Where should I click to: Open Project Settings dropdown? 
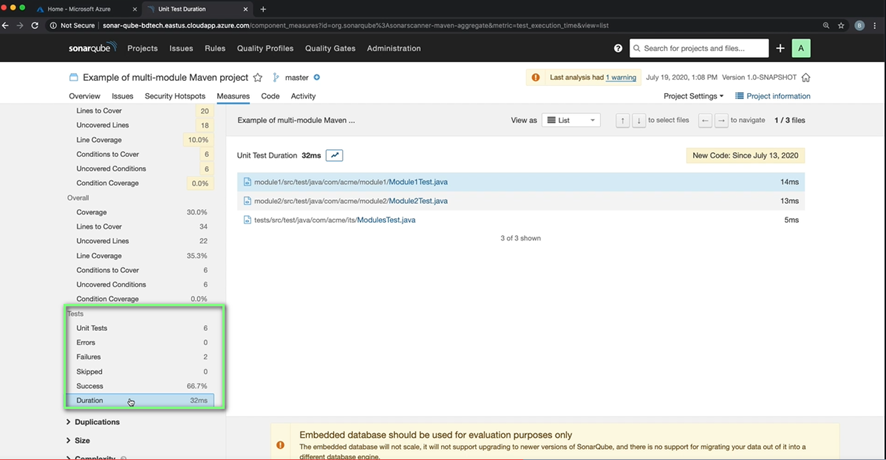(x=693, y=96)
